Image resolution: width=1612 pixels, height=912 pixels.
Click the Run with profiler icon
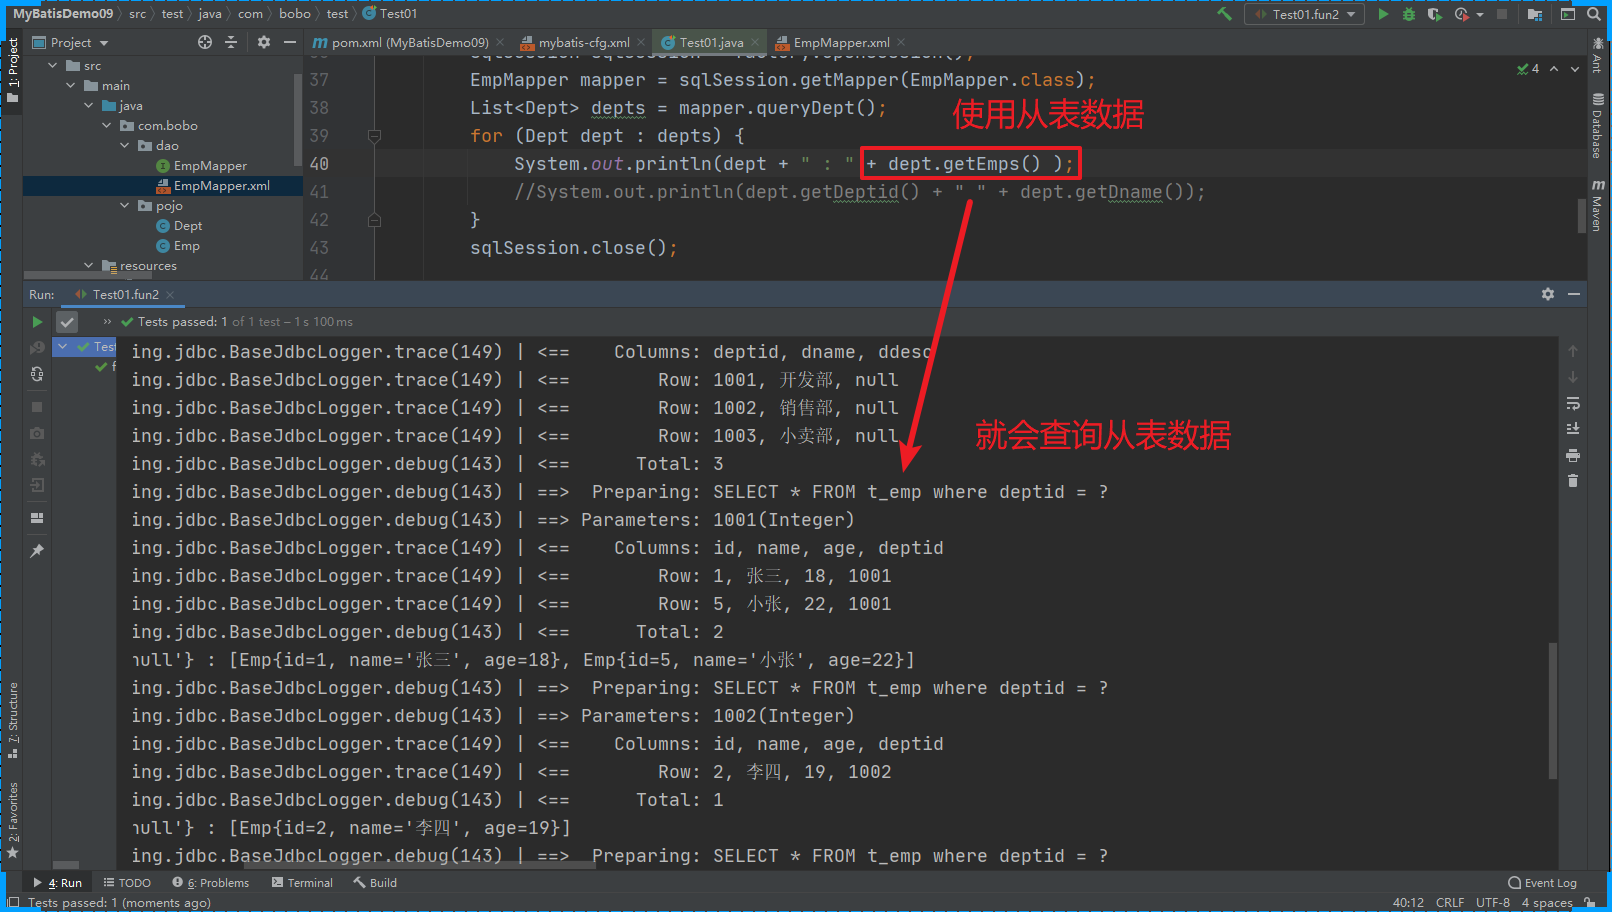(1462, 14)
